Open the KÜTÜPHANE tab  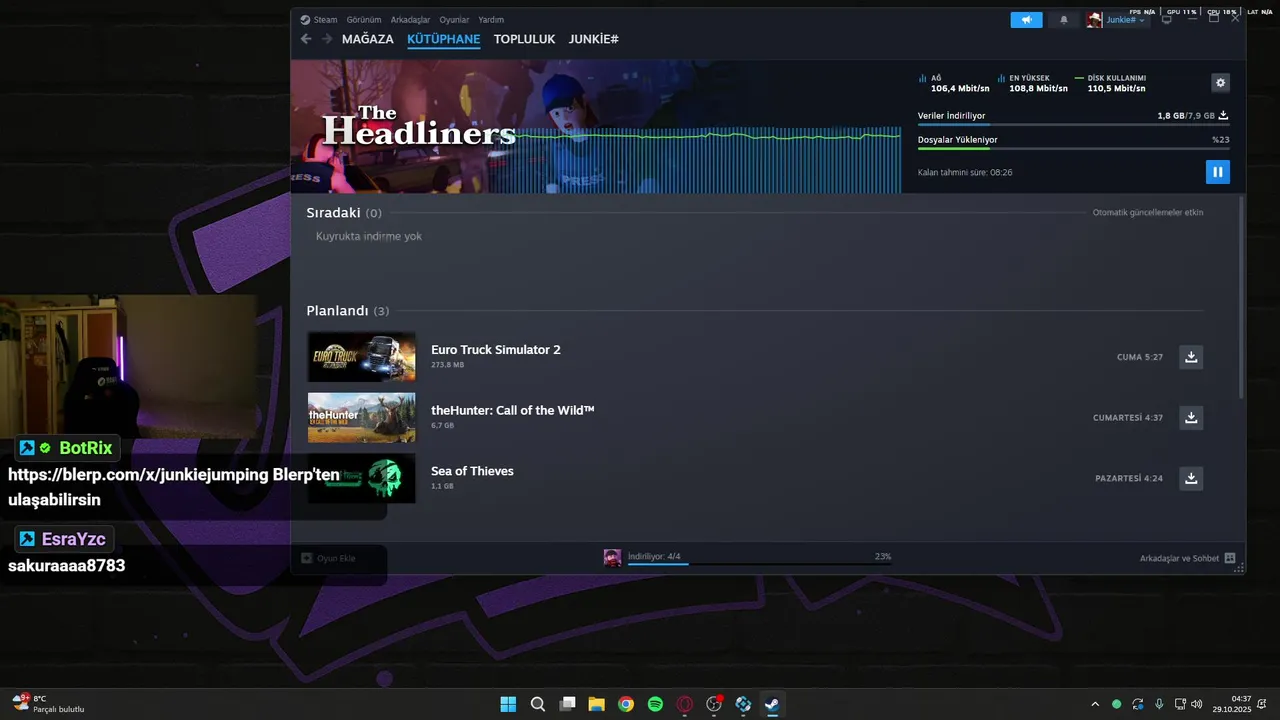coord(443,39)
